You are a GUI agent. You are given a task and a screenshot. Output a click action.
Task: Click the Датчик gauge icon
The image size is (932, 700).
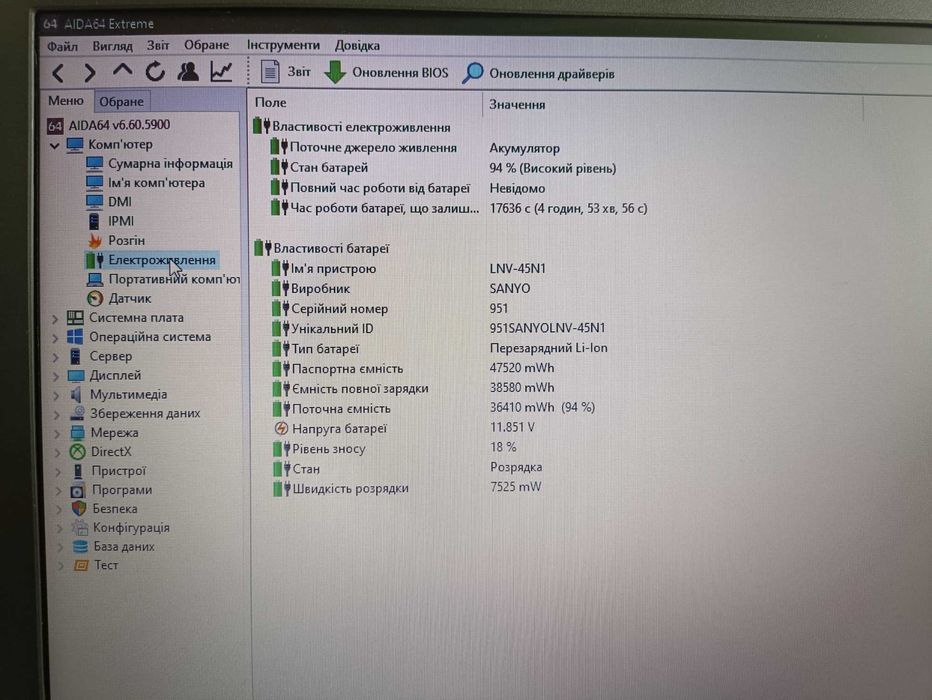95,298
